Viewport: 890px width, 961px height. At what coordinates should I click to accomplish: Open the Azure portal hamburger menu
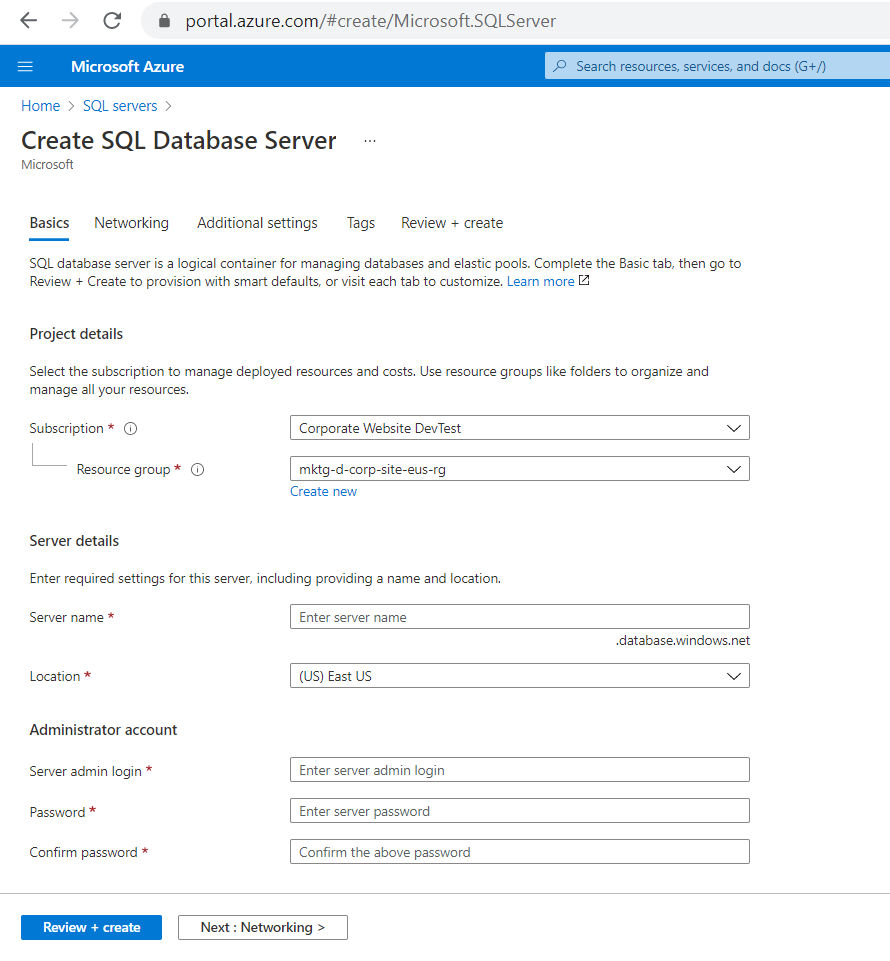point(25,66)
